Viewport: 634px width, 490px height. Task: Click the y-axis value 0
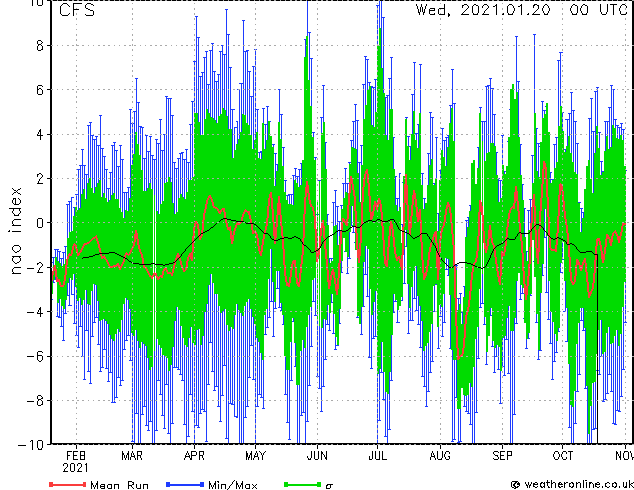pos(40,223)
